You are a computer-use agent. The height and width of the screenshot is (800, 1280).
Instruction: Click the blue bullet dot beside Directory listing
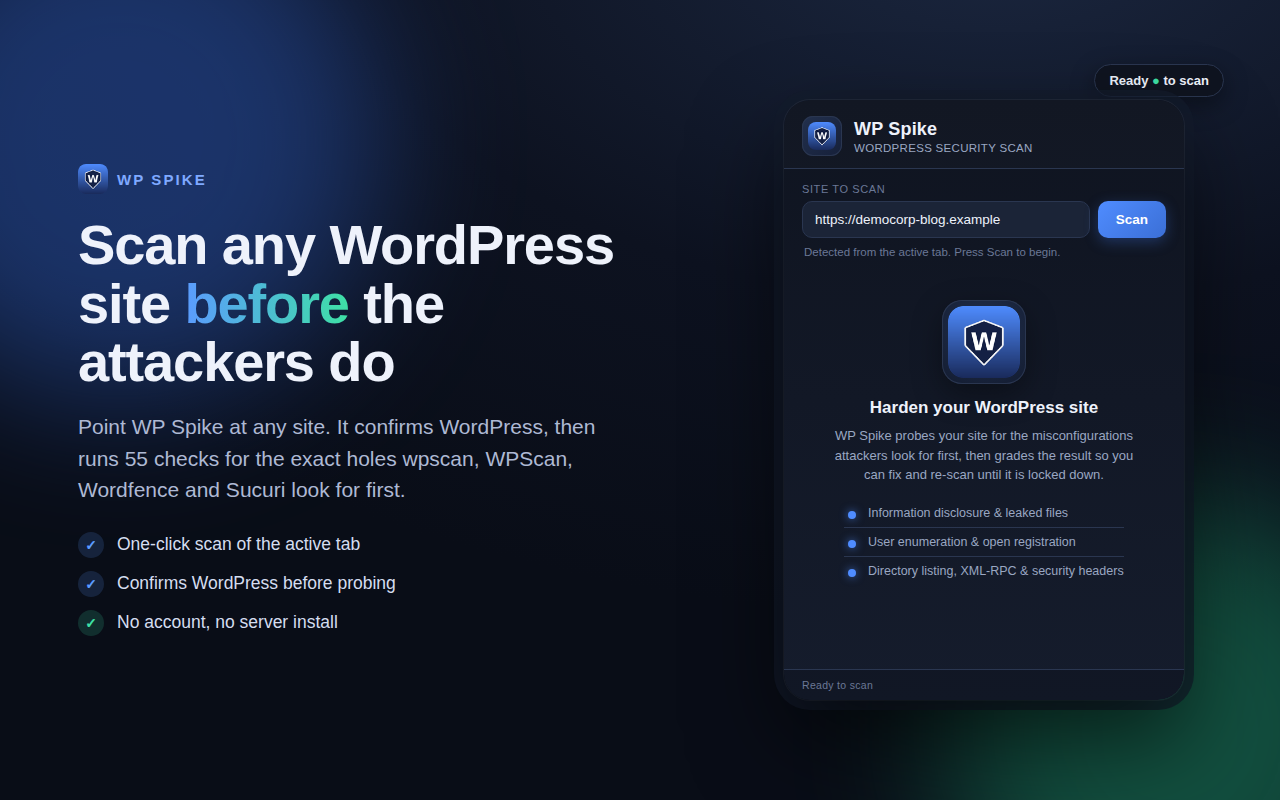click(x=852, y=573)
